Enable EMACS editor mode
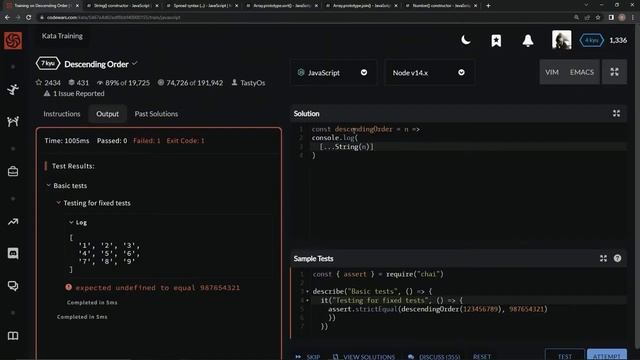 coord(582,72)
